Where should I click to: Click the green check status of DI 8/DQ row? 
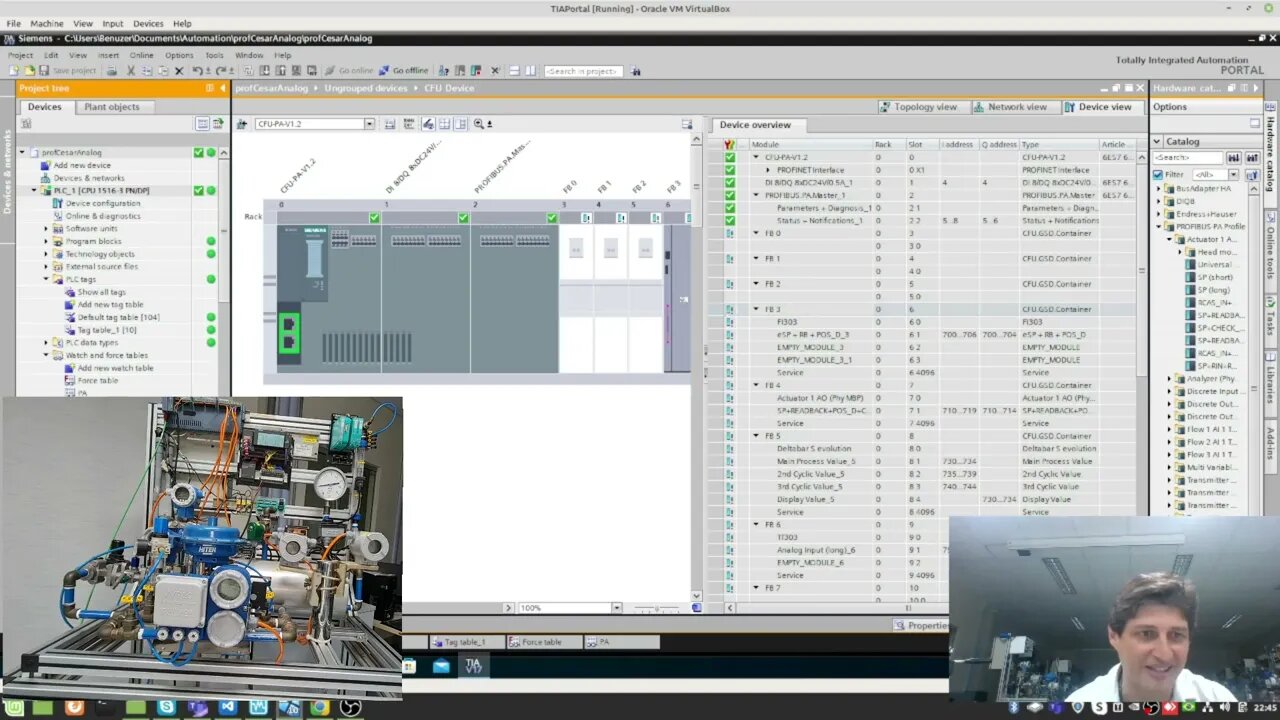click(729, 183)
